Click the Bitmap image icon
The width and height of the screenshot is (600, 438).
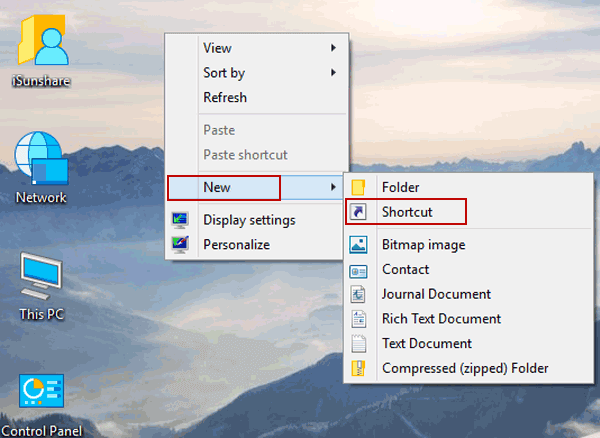359,244
